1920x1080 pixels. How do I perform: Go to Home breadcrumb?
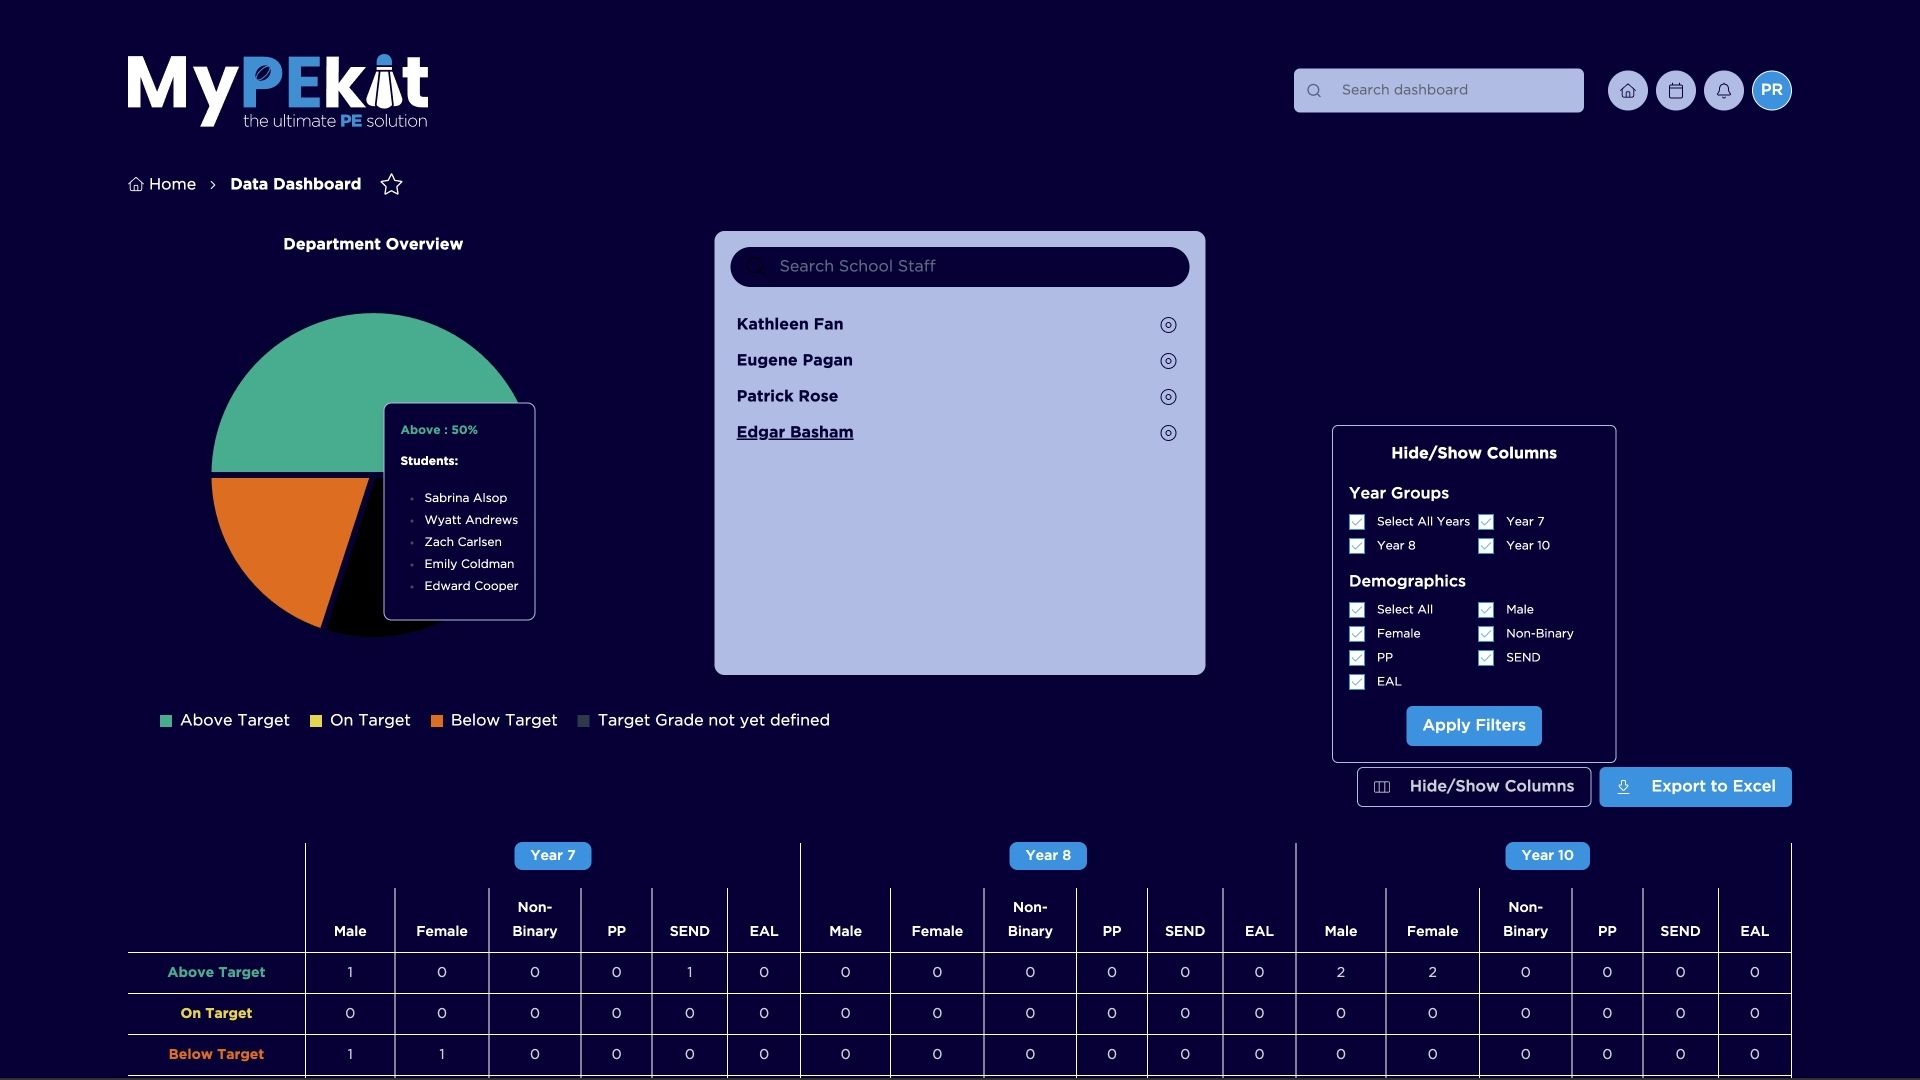162,185
